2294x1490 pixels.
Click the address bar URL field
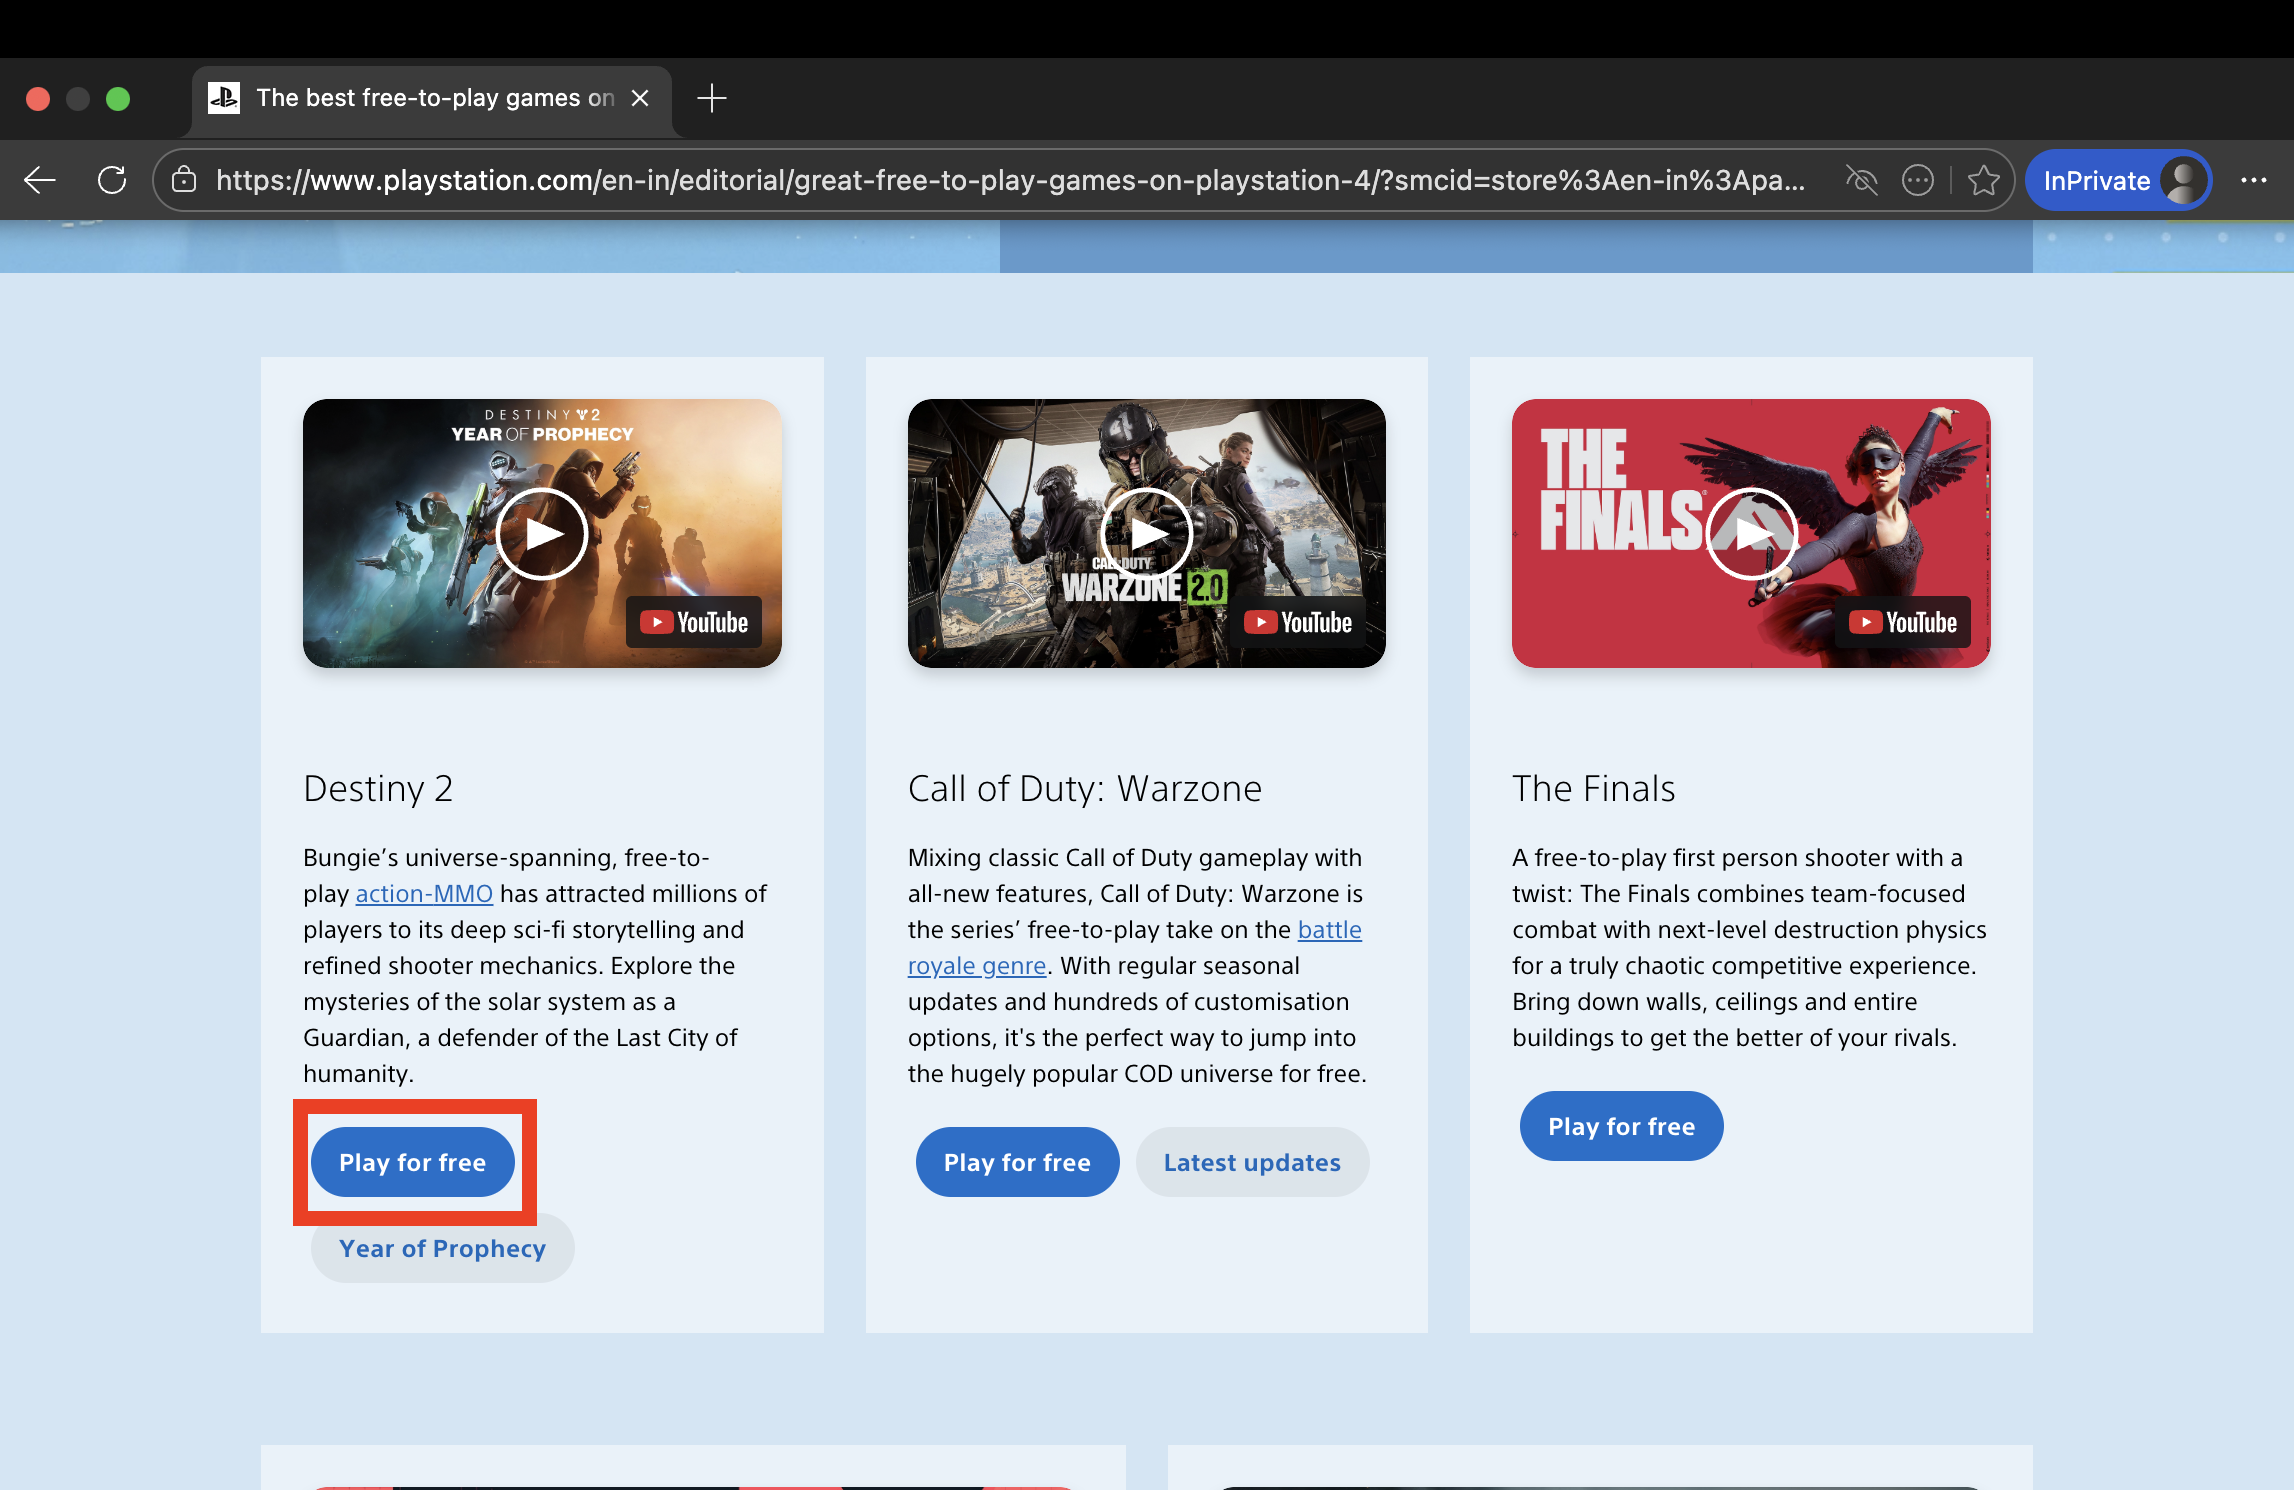point(1010,180)
